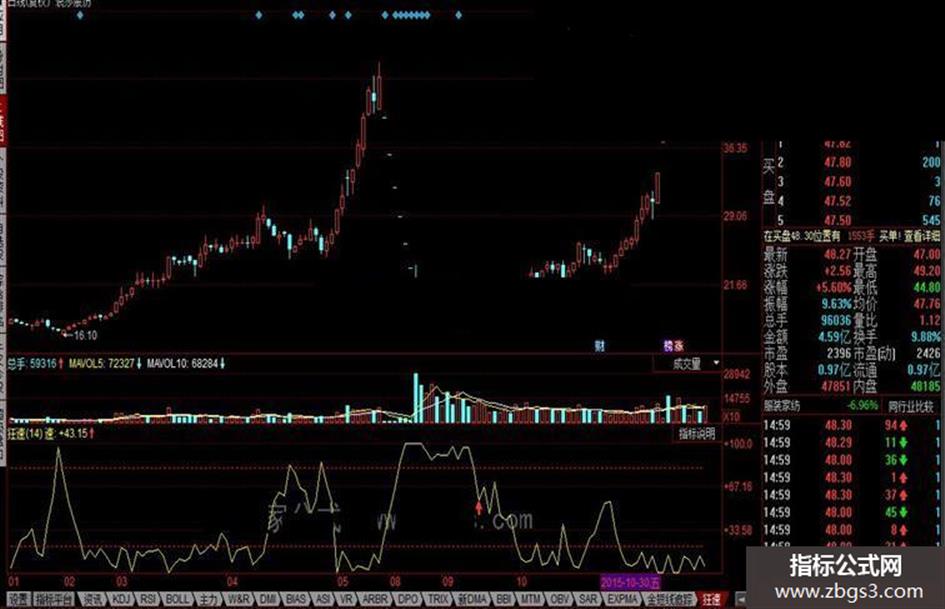
Task: Select the ARBR indicator tab
Action: [375, 599]
